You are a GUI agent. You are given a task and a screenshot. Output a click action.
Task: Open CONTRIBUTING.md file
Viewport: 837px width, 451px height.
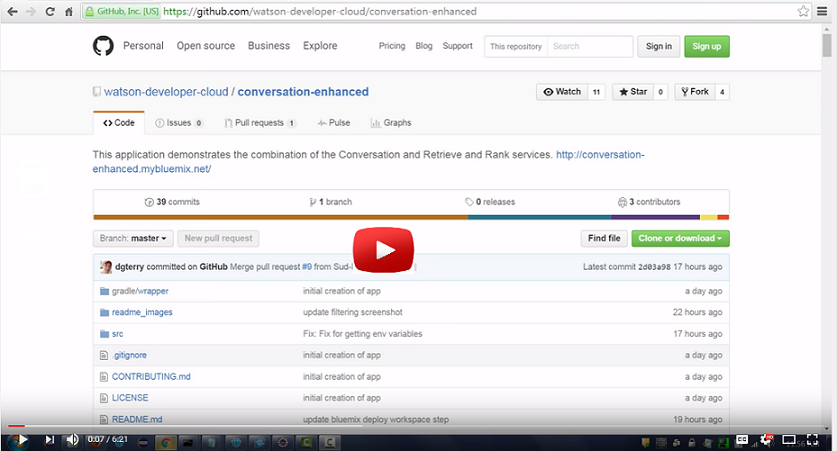pos(151,376)
